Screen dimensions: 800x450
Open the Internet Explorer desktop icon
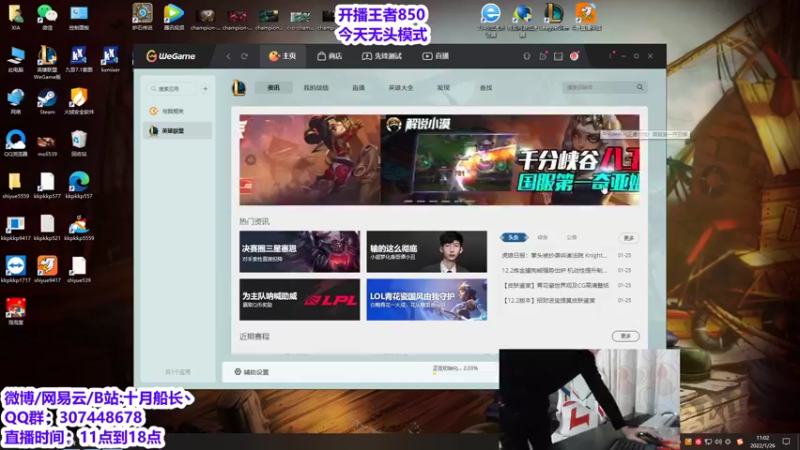pos(490,18)
